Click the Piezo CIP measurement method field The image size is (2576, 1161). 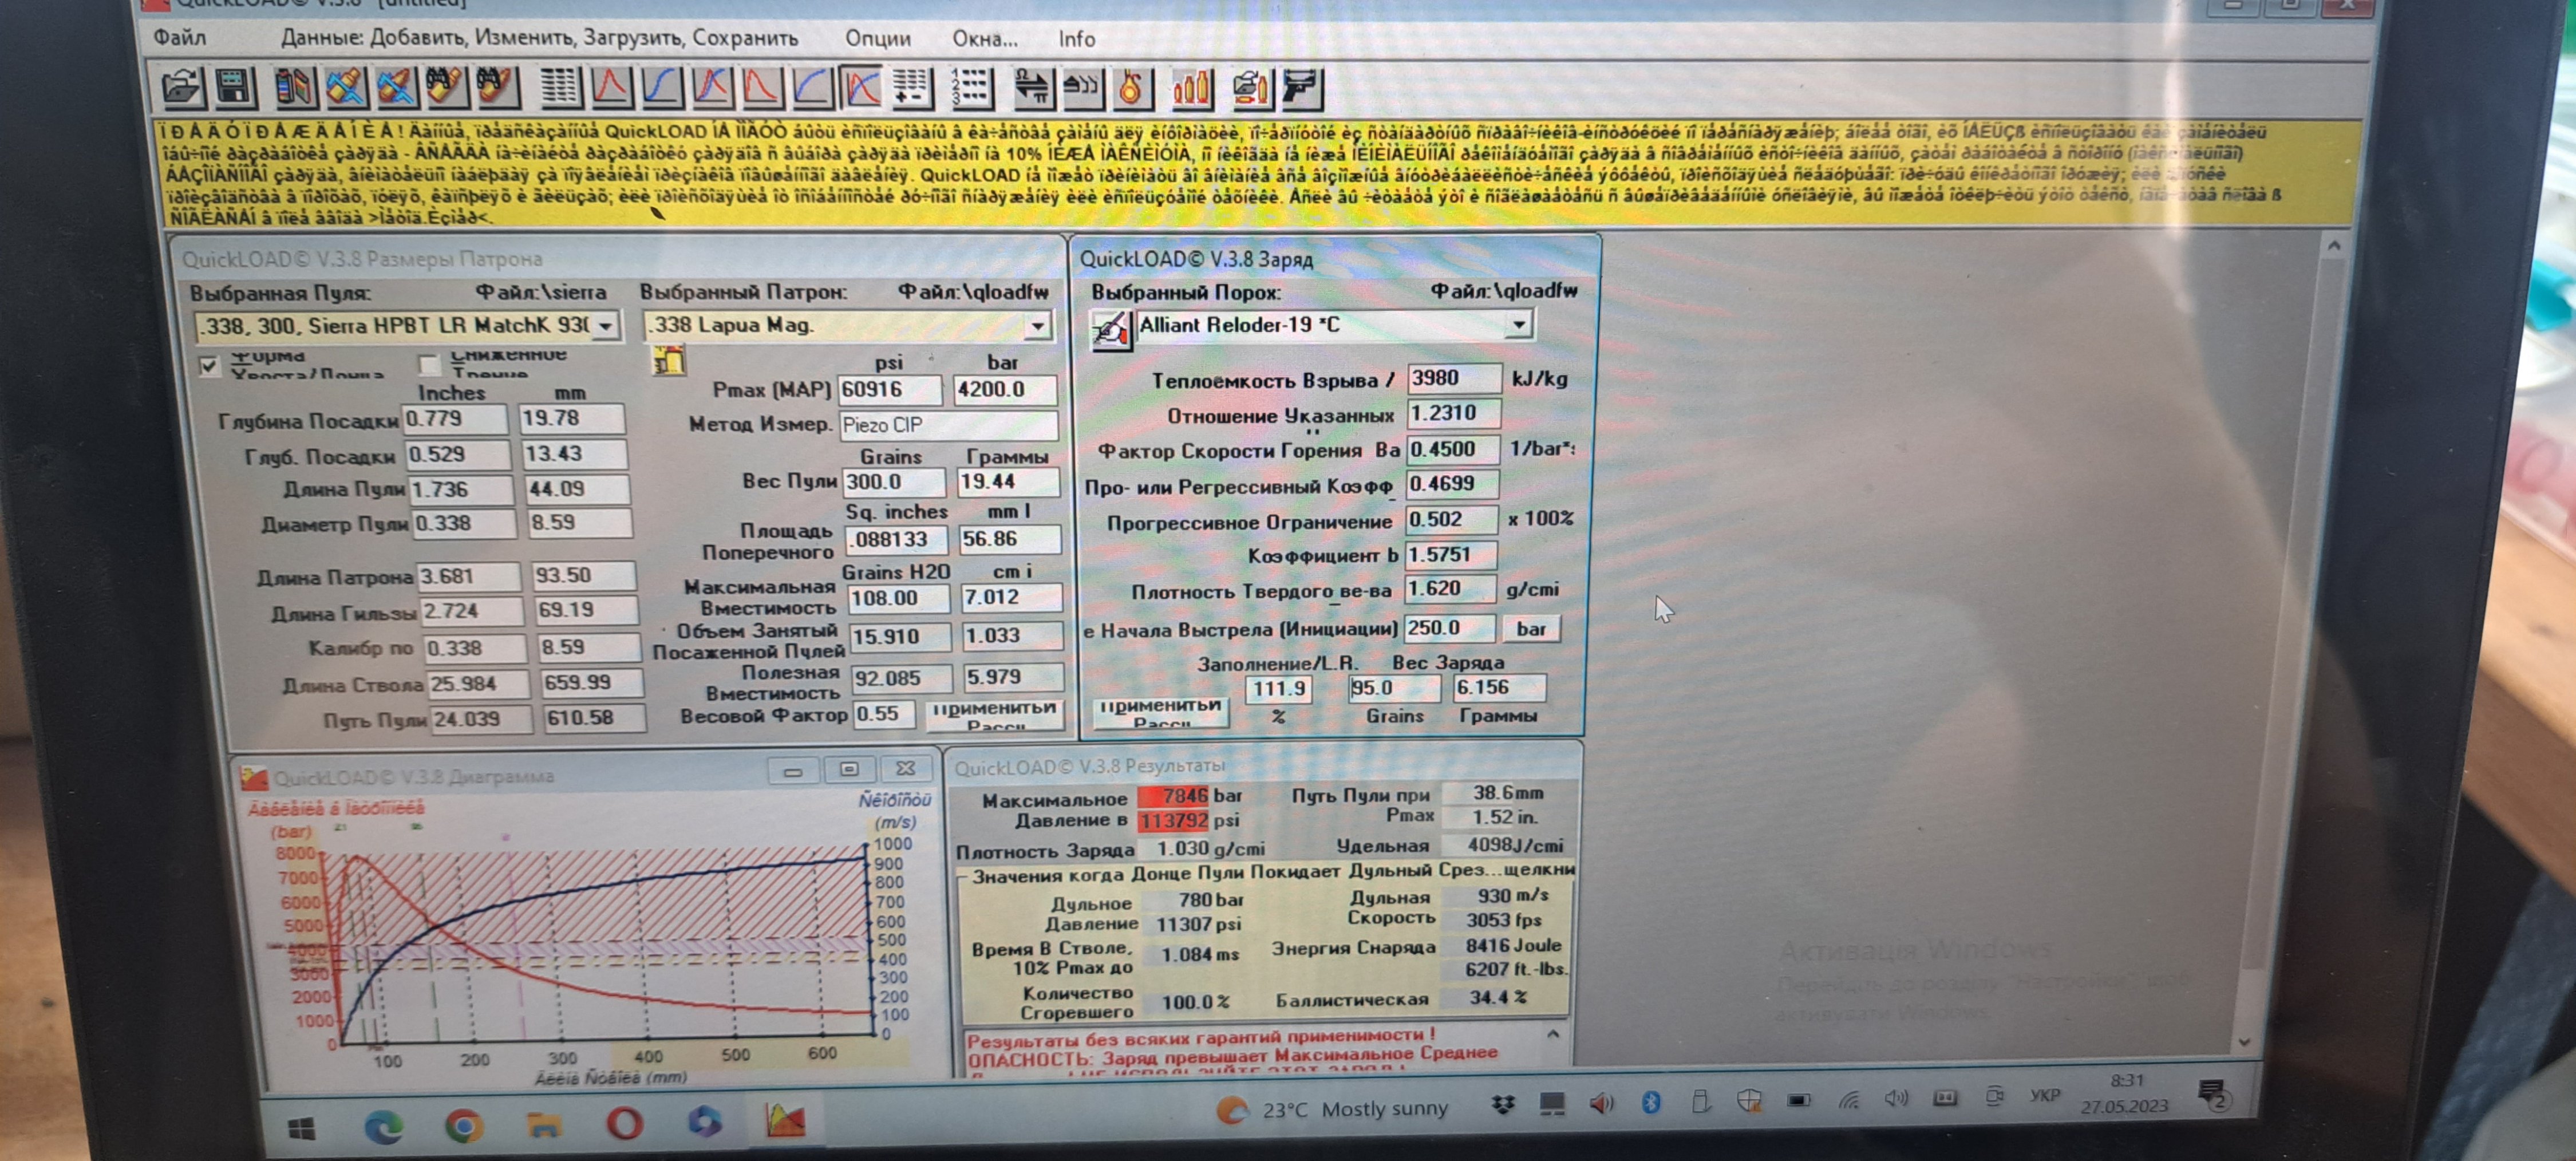[948, 425]
